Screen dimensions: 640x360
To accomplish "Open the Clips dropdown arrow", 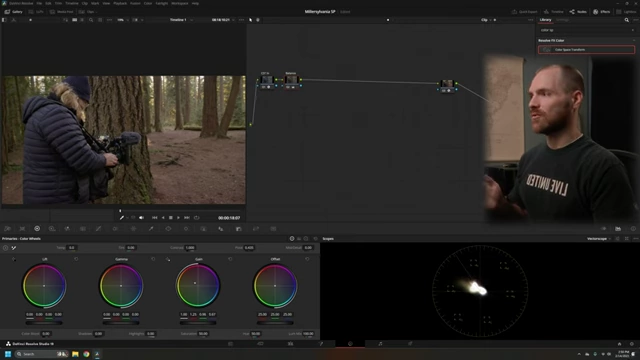I will click(96, 11).
